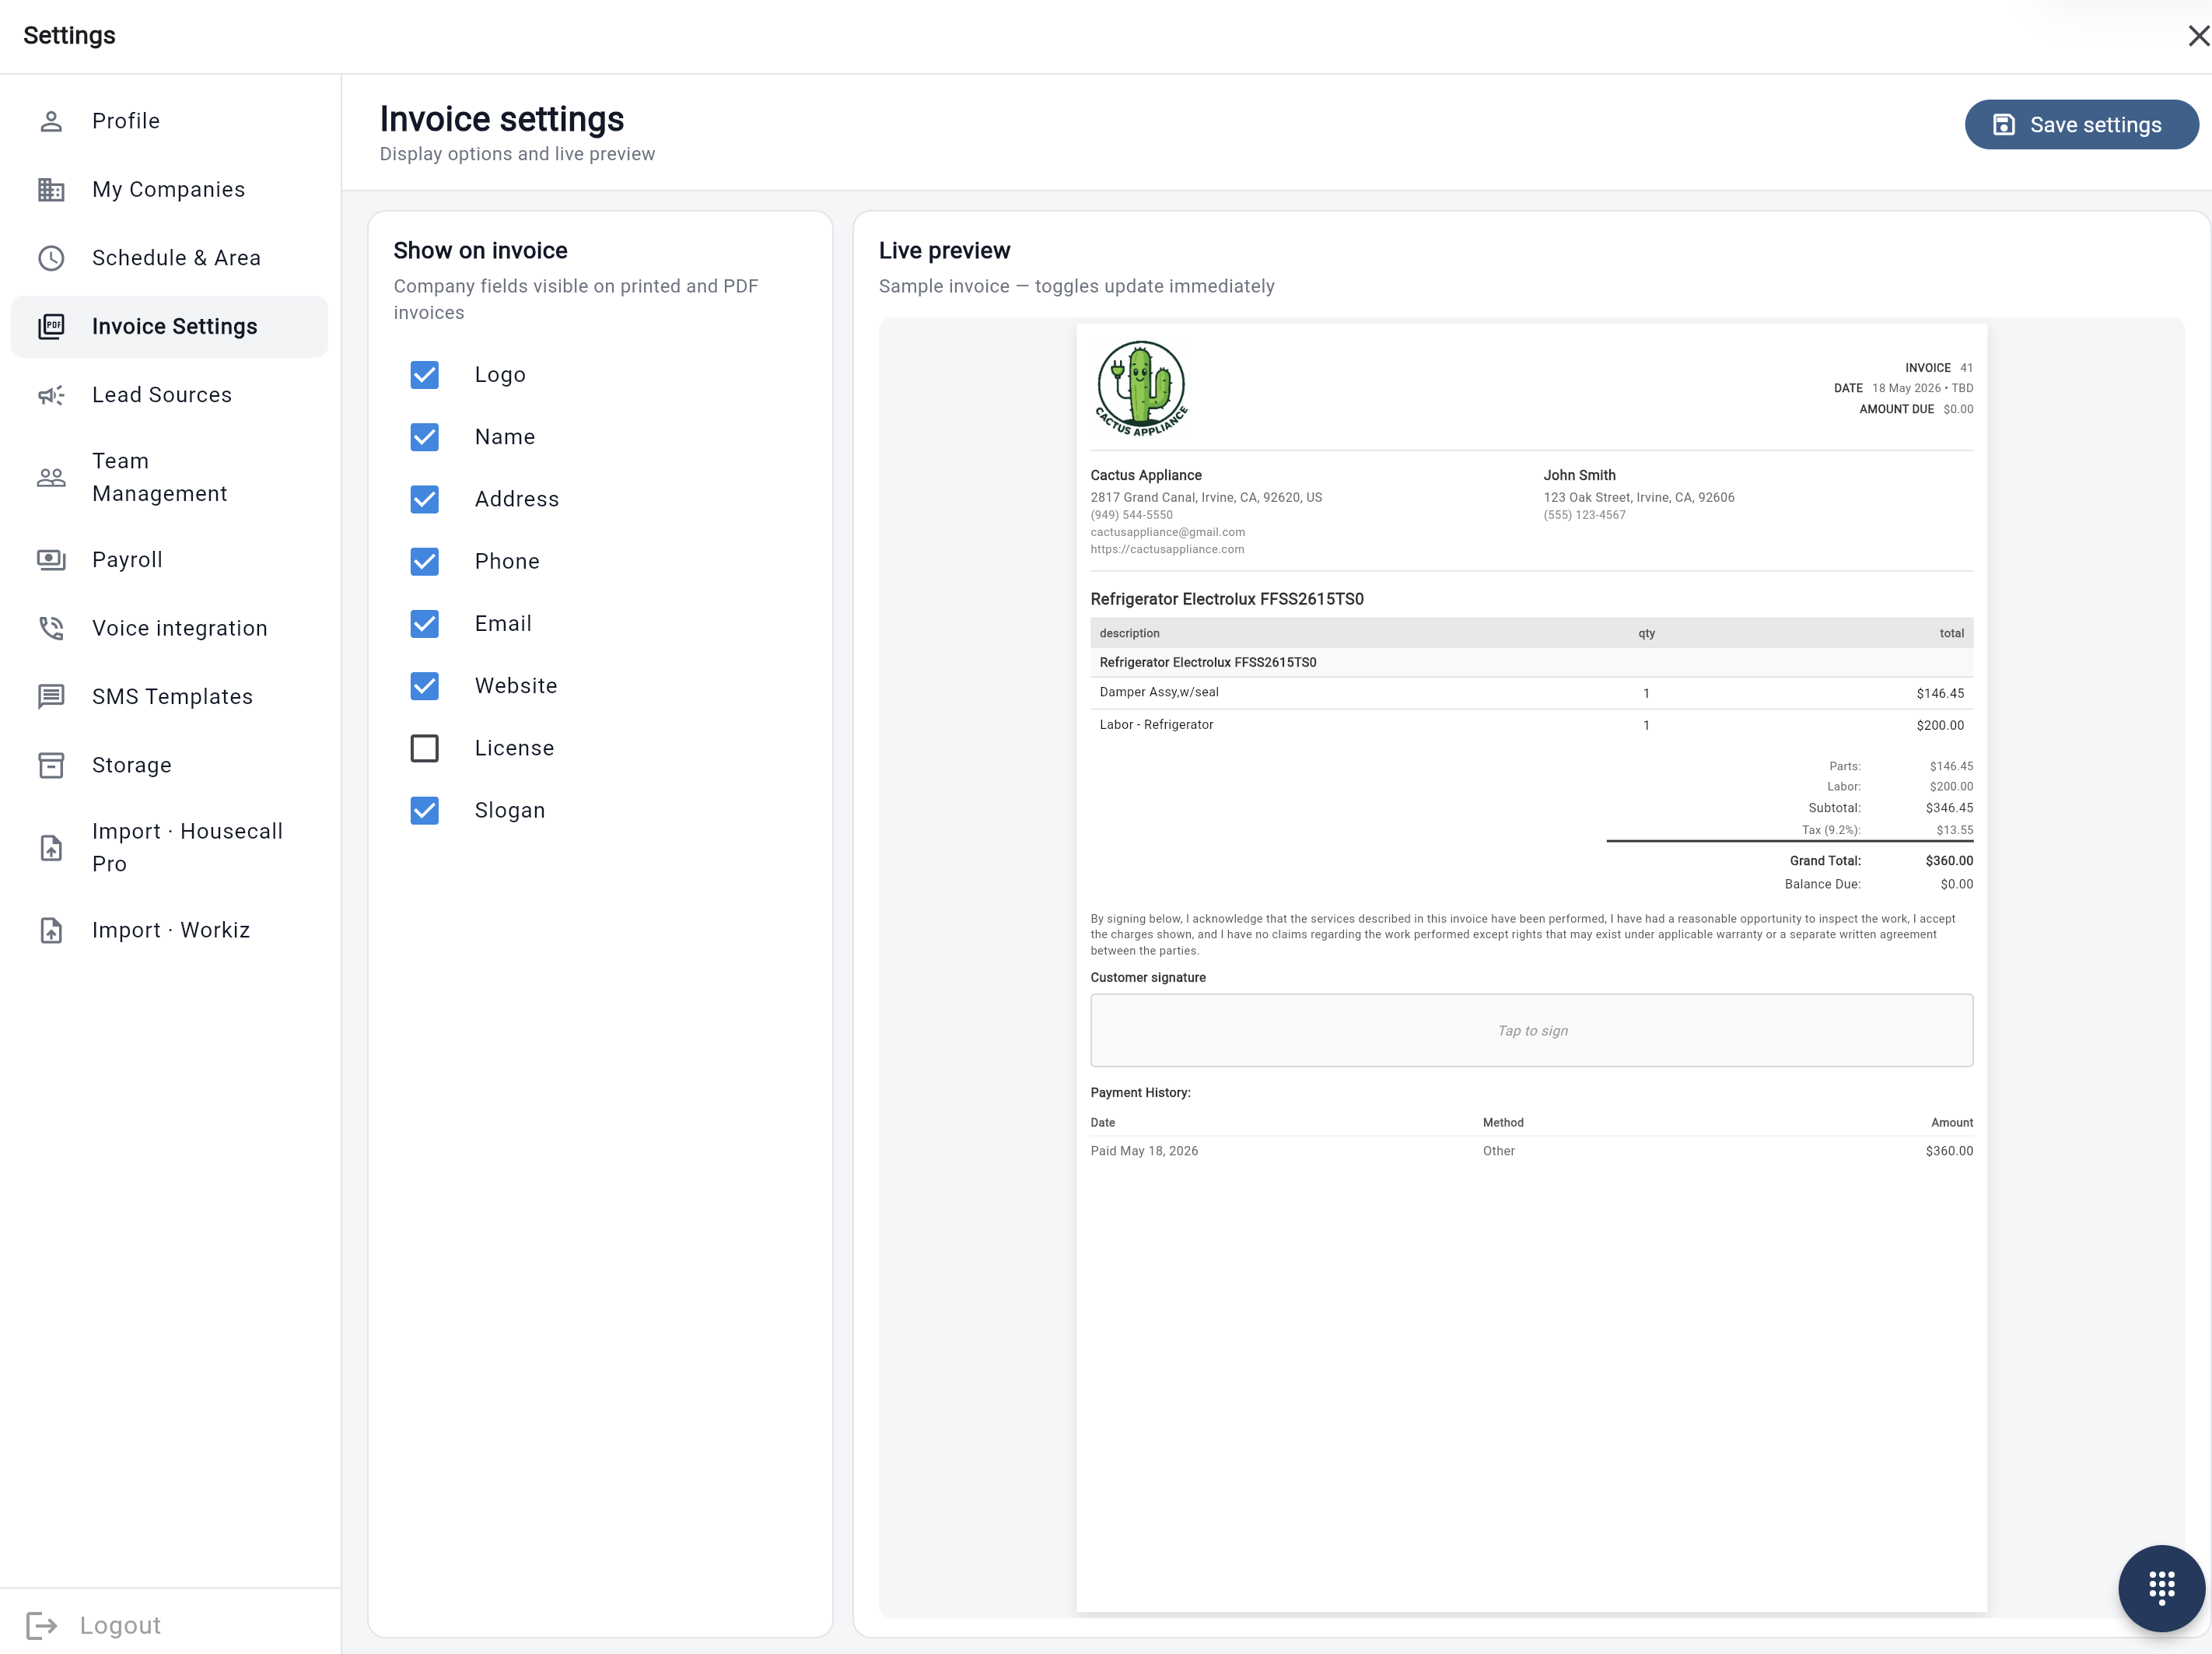The height and width of the screenshot is (1654, 2212).
Task: Select Invoice Settings in sidebar
Action: (x=169, y=327)
